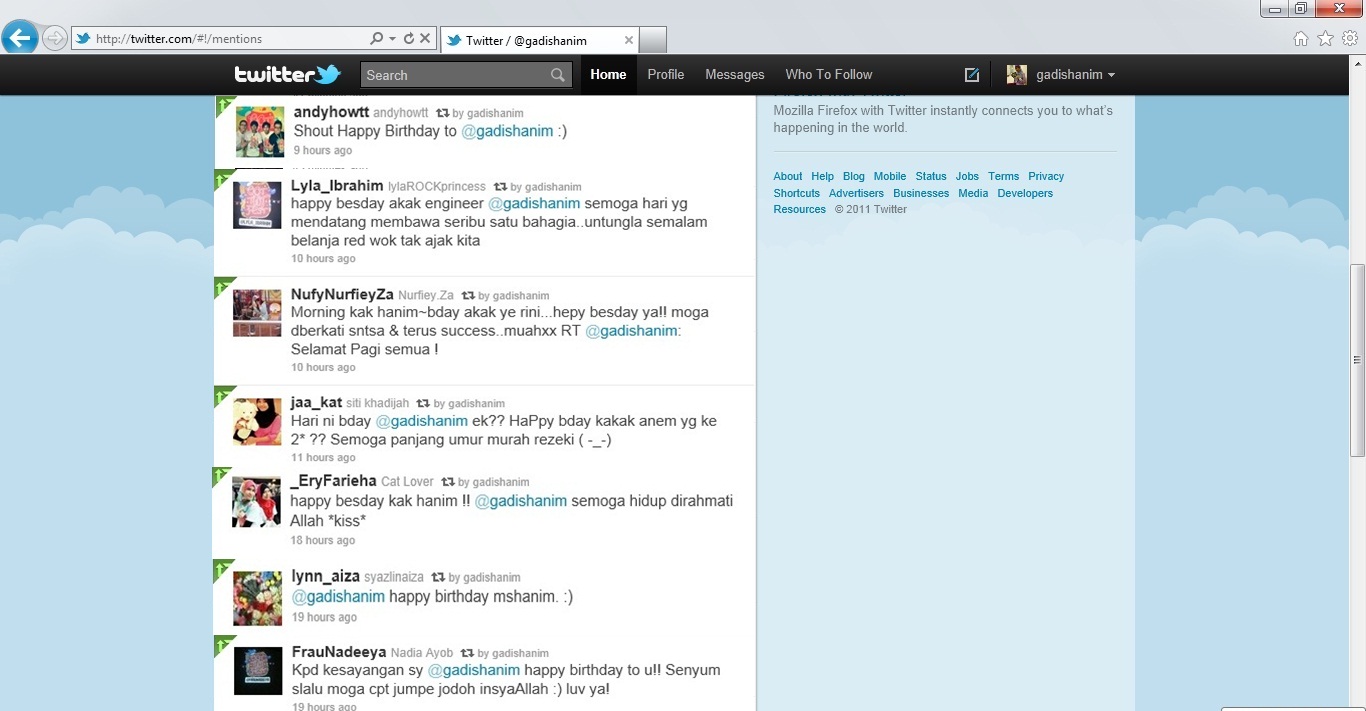Open the Help footer link
Image resolution: width=1366 pixels, height=711 pixels.
(822, 176)
